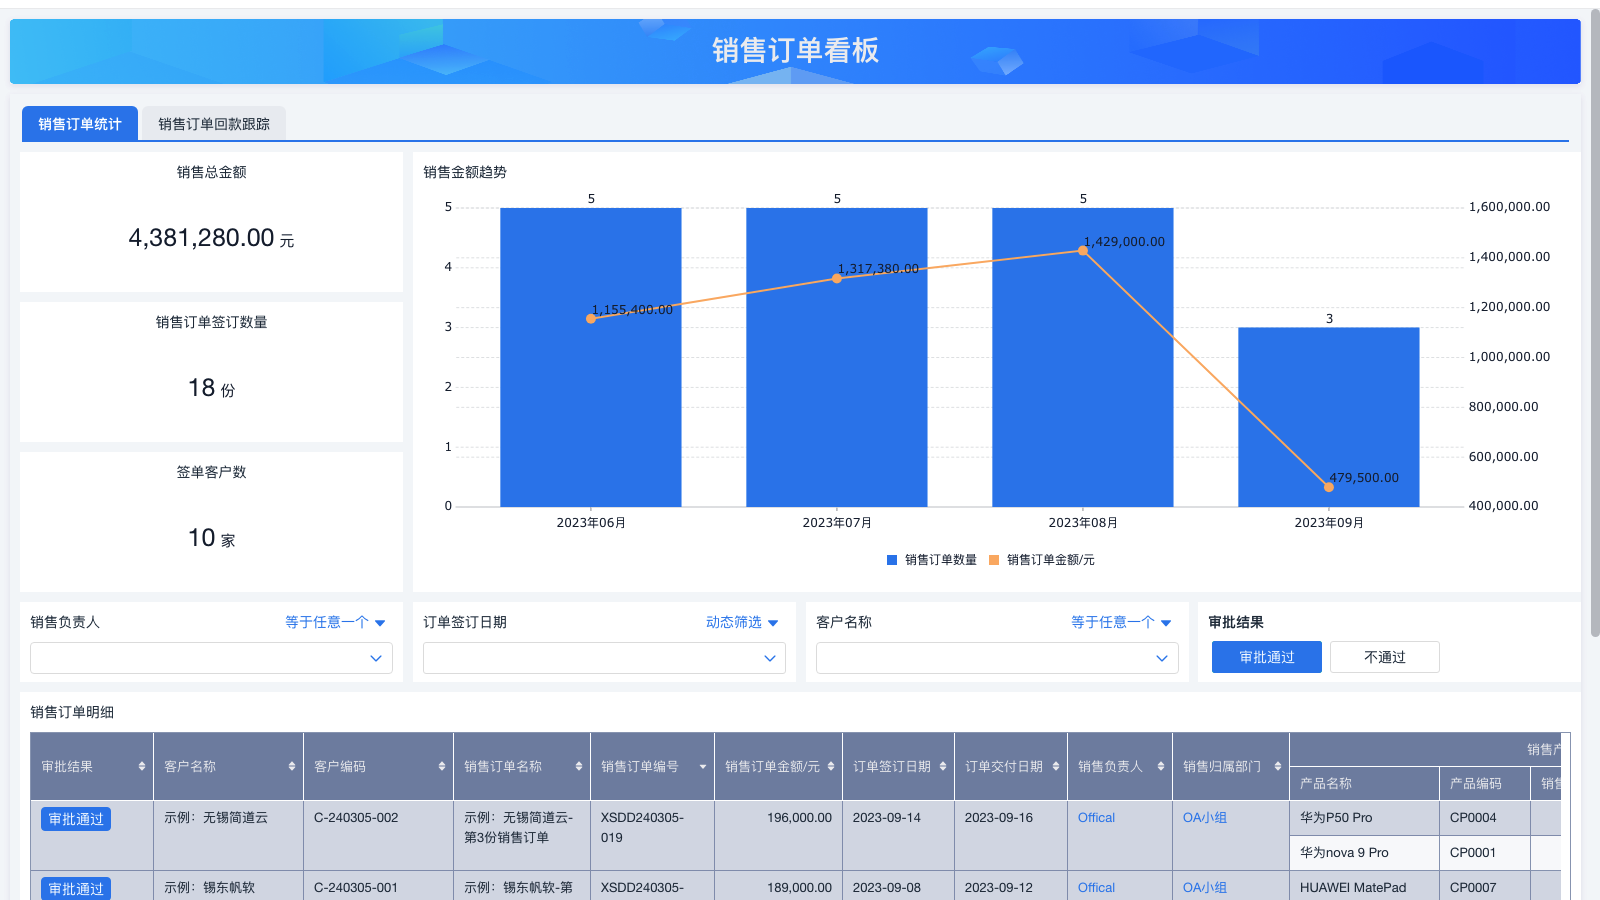Open the 销售负责人 dropdown
Screen dimensions: 1600x900
pos(210,658)
